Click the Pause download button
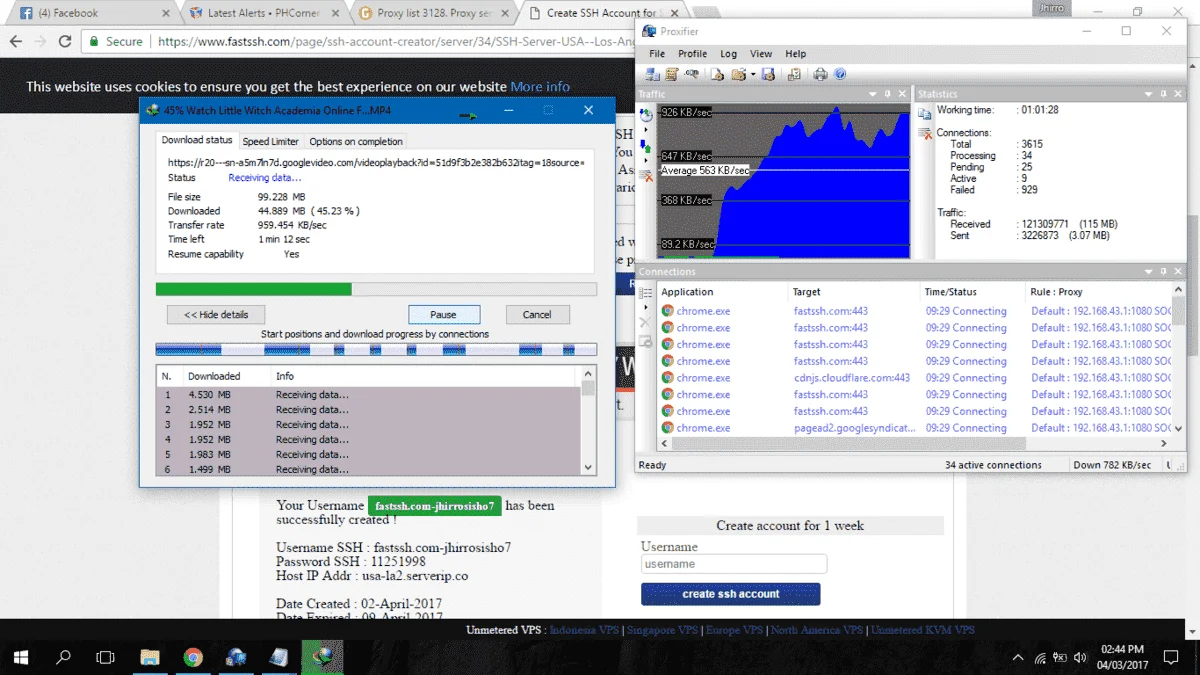1200x675 pixels. pos(443,314)
